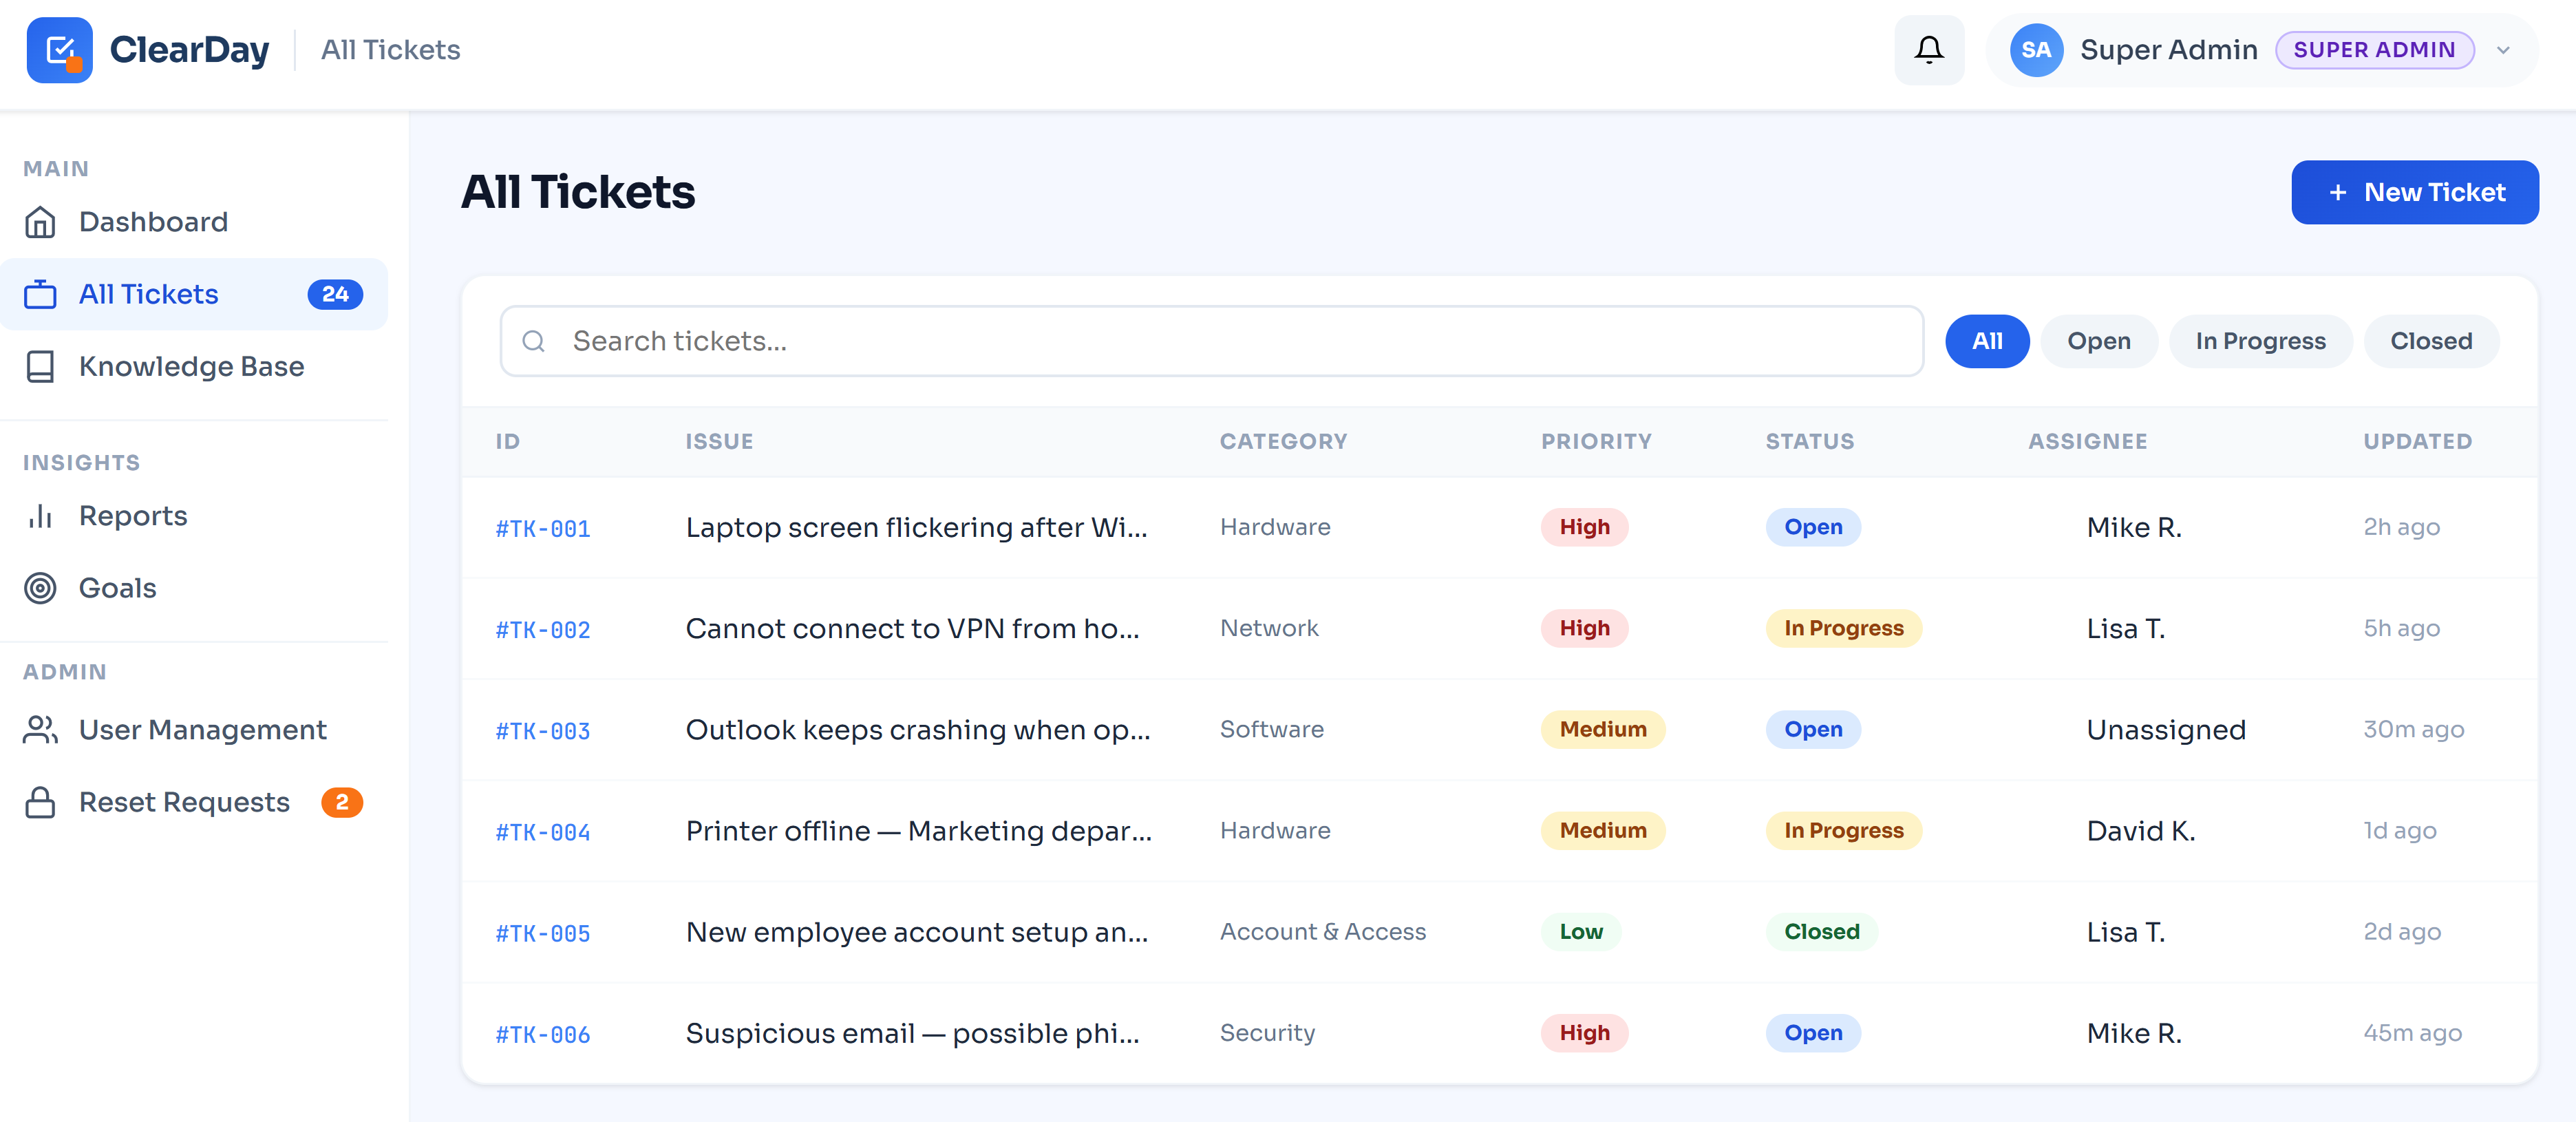The height and width of the screenshot is (1122, 2576).
Task: Click the User Management people icon
Action: (40, 730)
